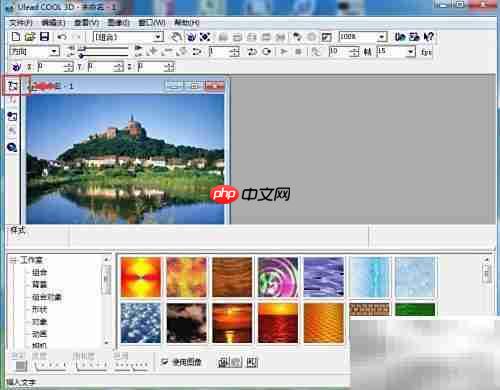Click the icon right of zoom dropdown

coord(400,36)
